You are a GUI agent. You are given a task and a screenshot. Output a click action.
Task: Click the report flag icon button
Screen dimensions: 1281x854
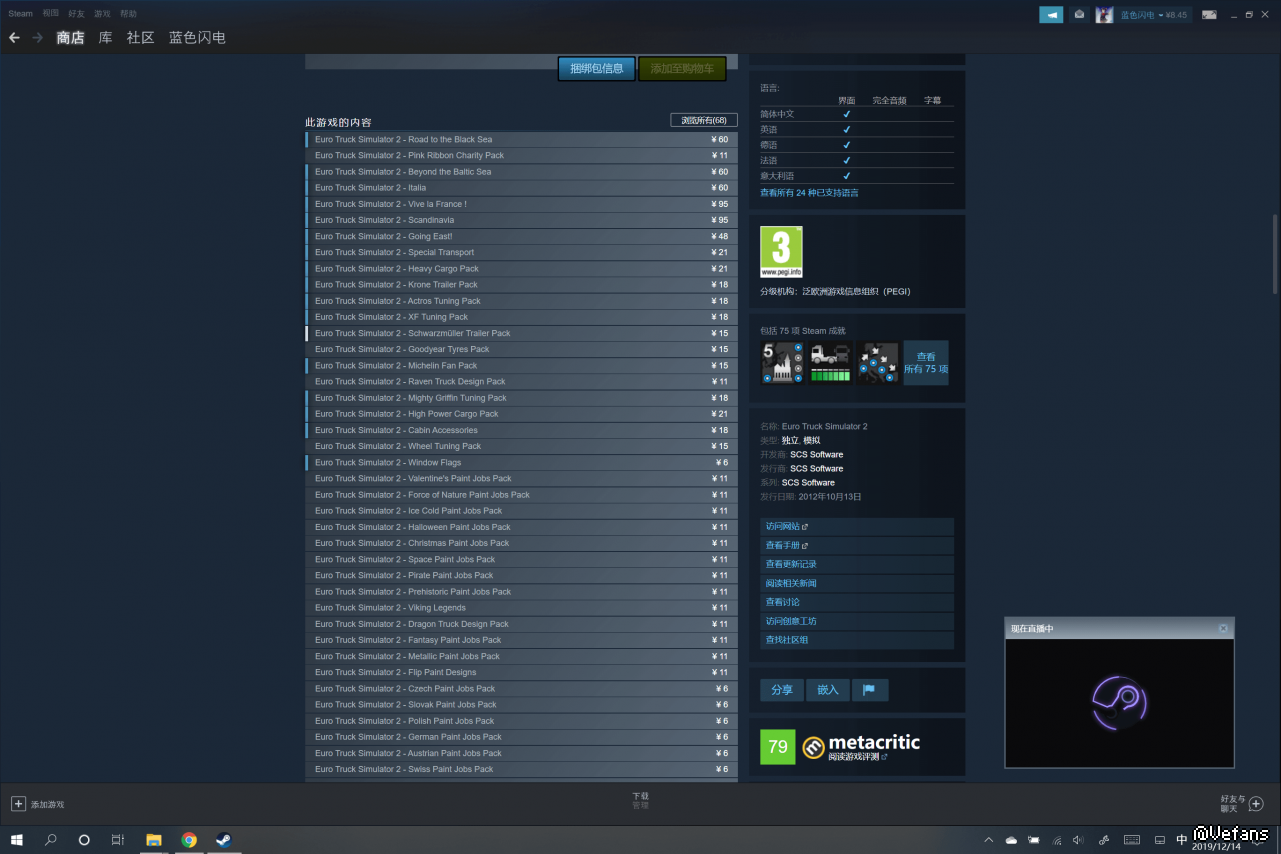pos(869,690)
